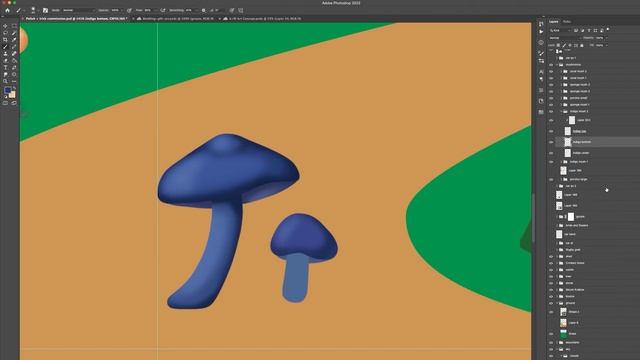The height and width of the screenshot is (360, 640).
Task: Toggle visibility of ground group
Action: pos(551,303)
